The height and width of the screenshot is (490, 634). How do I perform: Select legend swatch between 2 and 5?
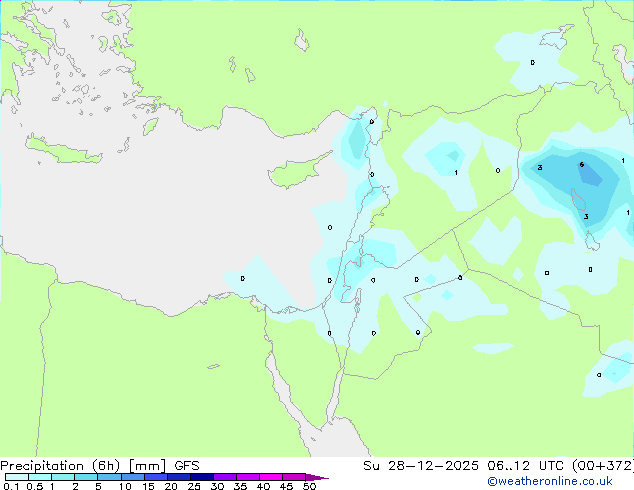click(x=86, y=477)
